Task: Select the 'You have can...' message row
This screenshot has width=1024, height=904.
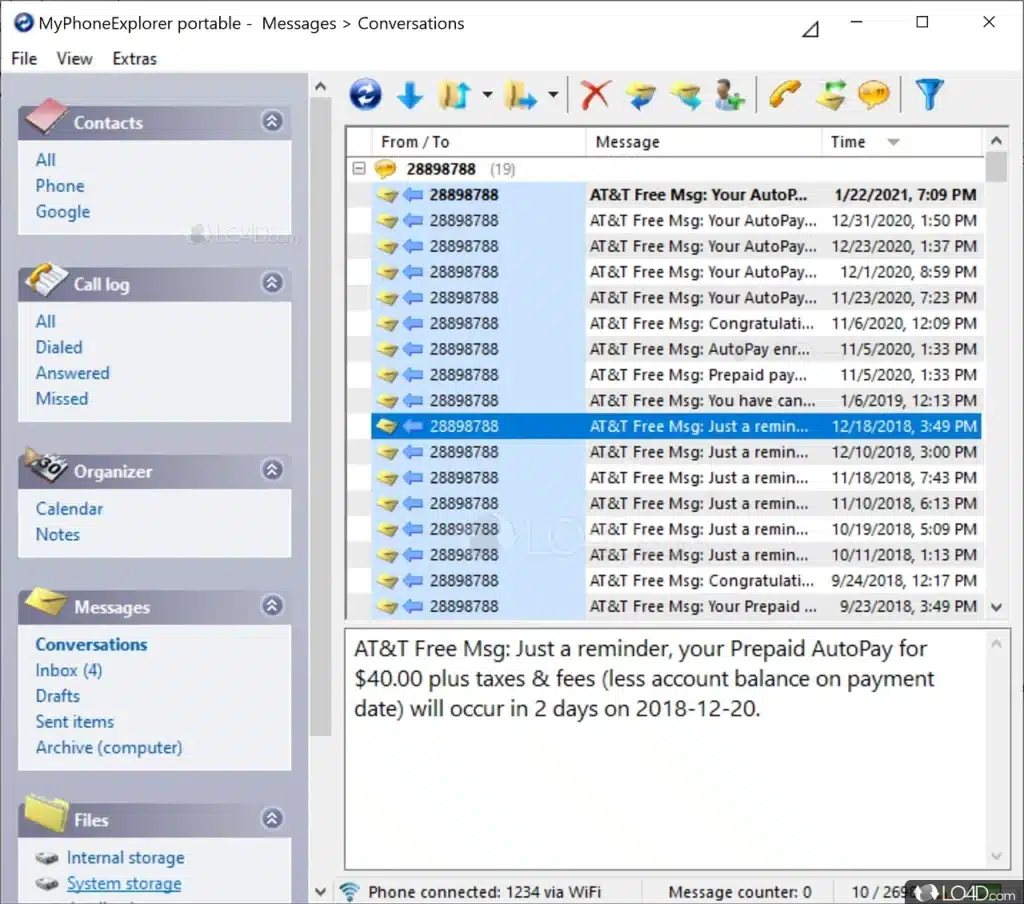Action: point(675,401)
